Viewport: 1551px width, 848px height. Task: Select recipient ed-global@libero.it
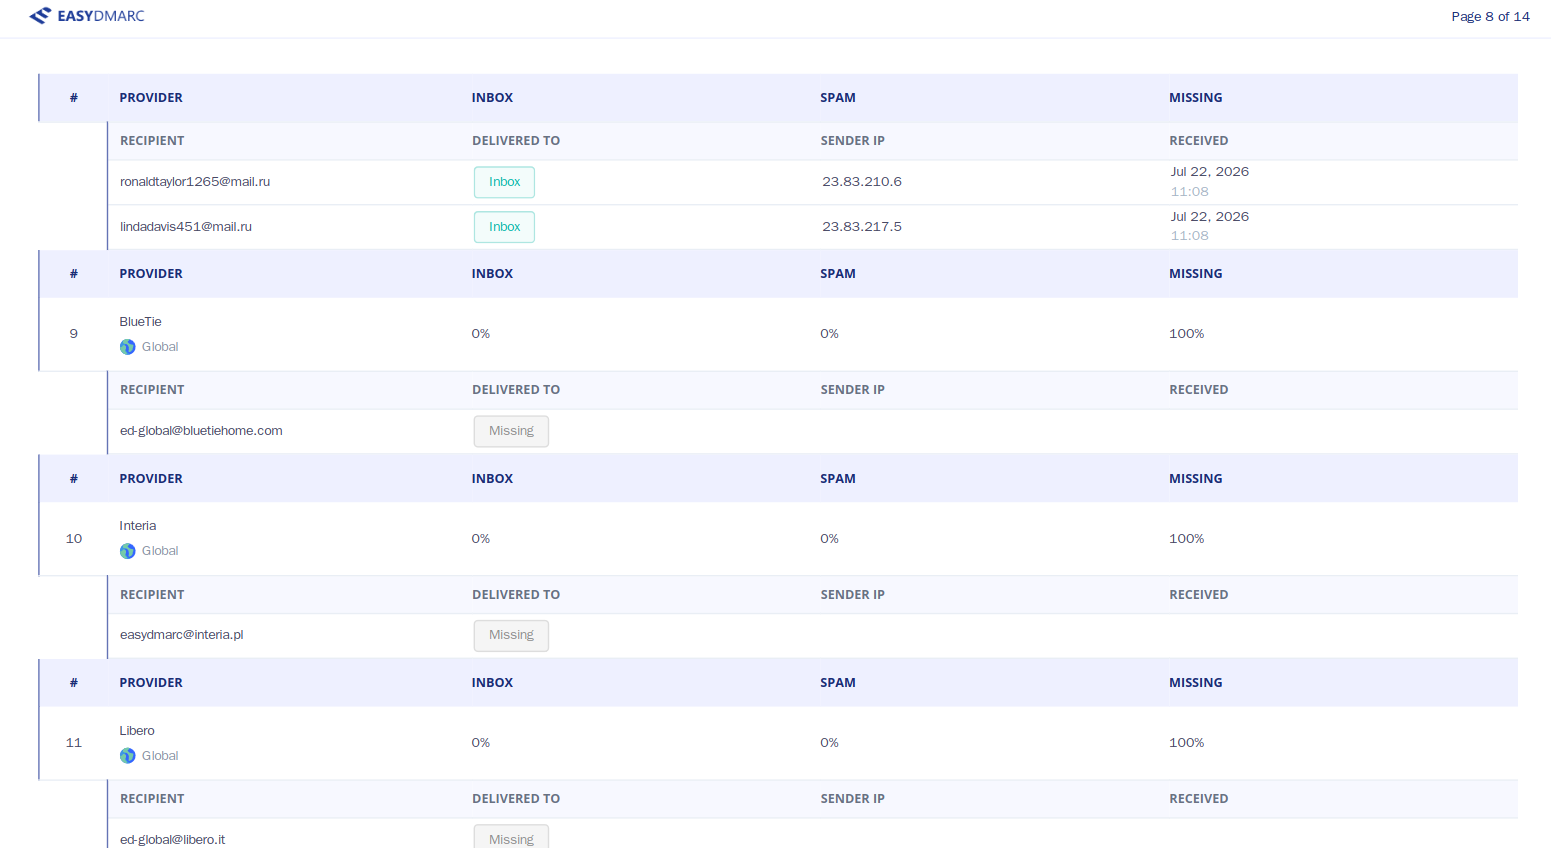[172, 840]
